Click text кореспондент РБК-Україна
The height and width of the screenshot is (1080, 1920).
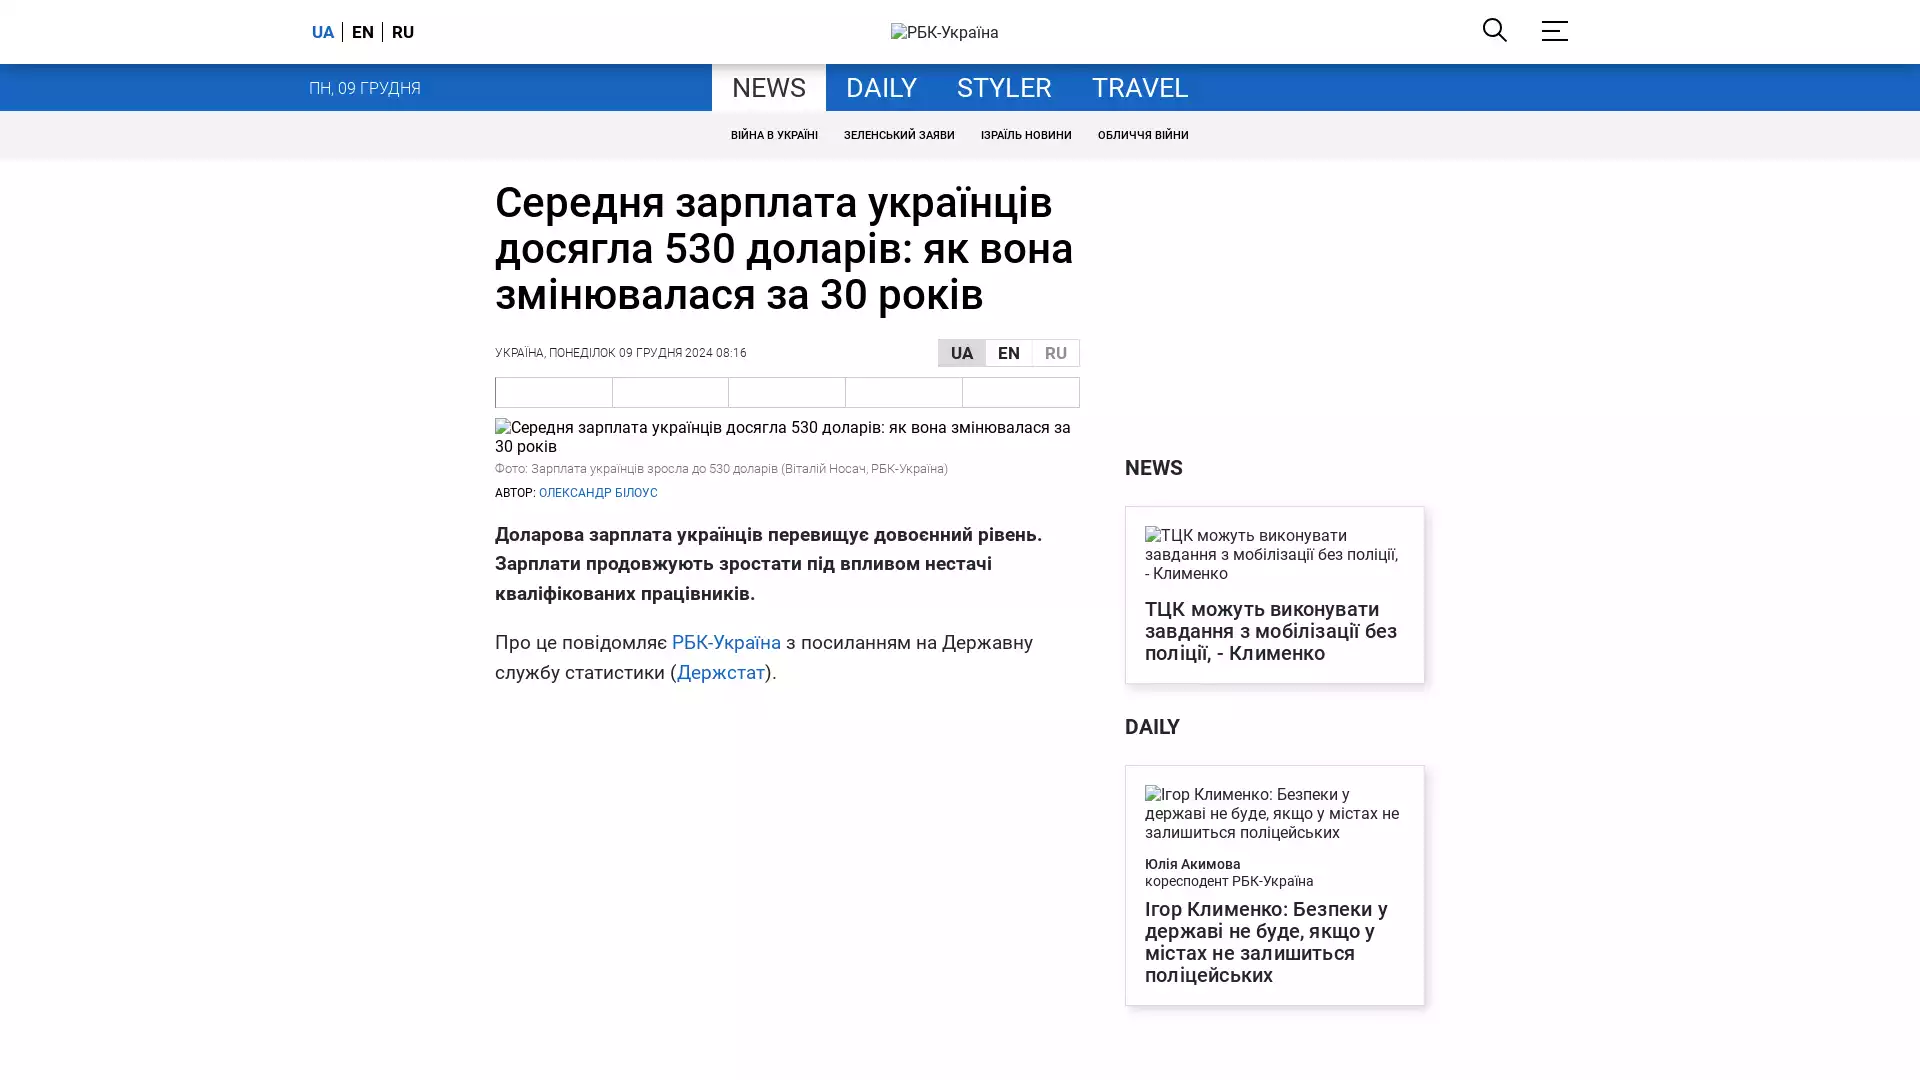[1229, 882]
